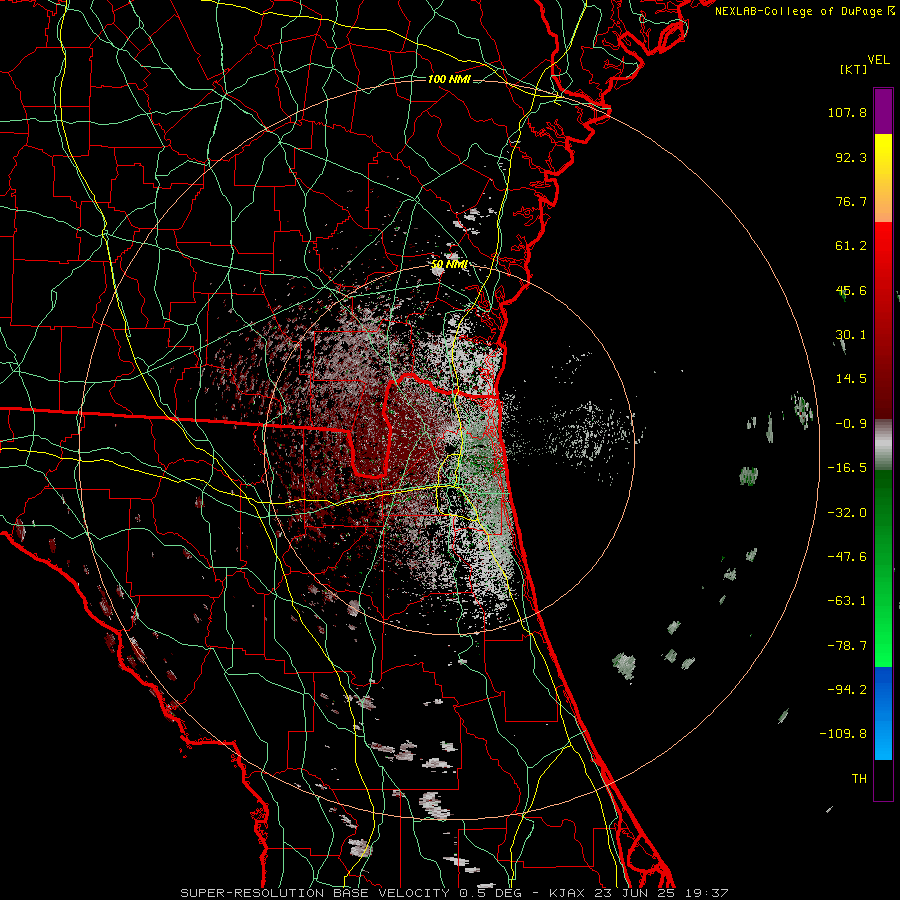This screenshot has height=900, width=900.
Task: Select the 61.2 legend value
Action: pyautogui.click(x=851, y=246)
